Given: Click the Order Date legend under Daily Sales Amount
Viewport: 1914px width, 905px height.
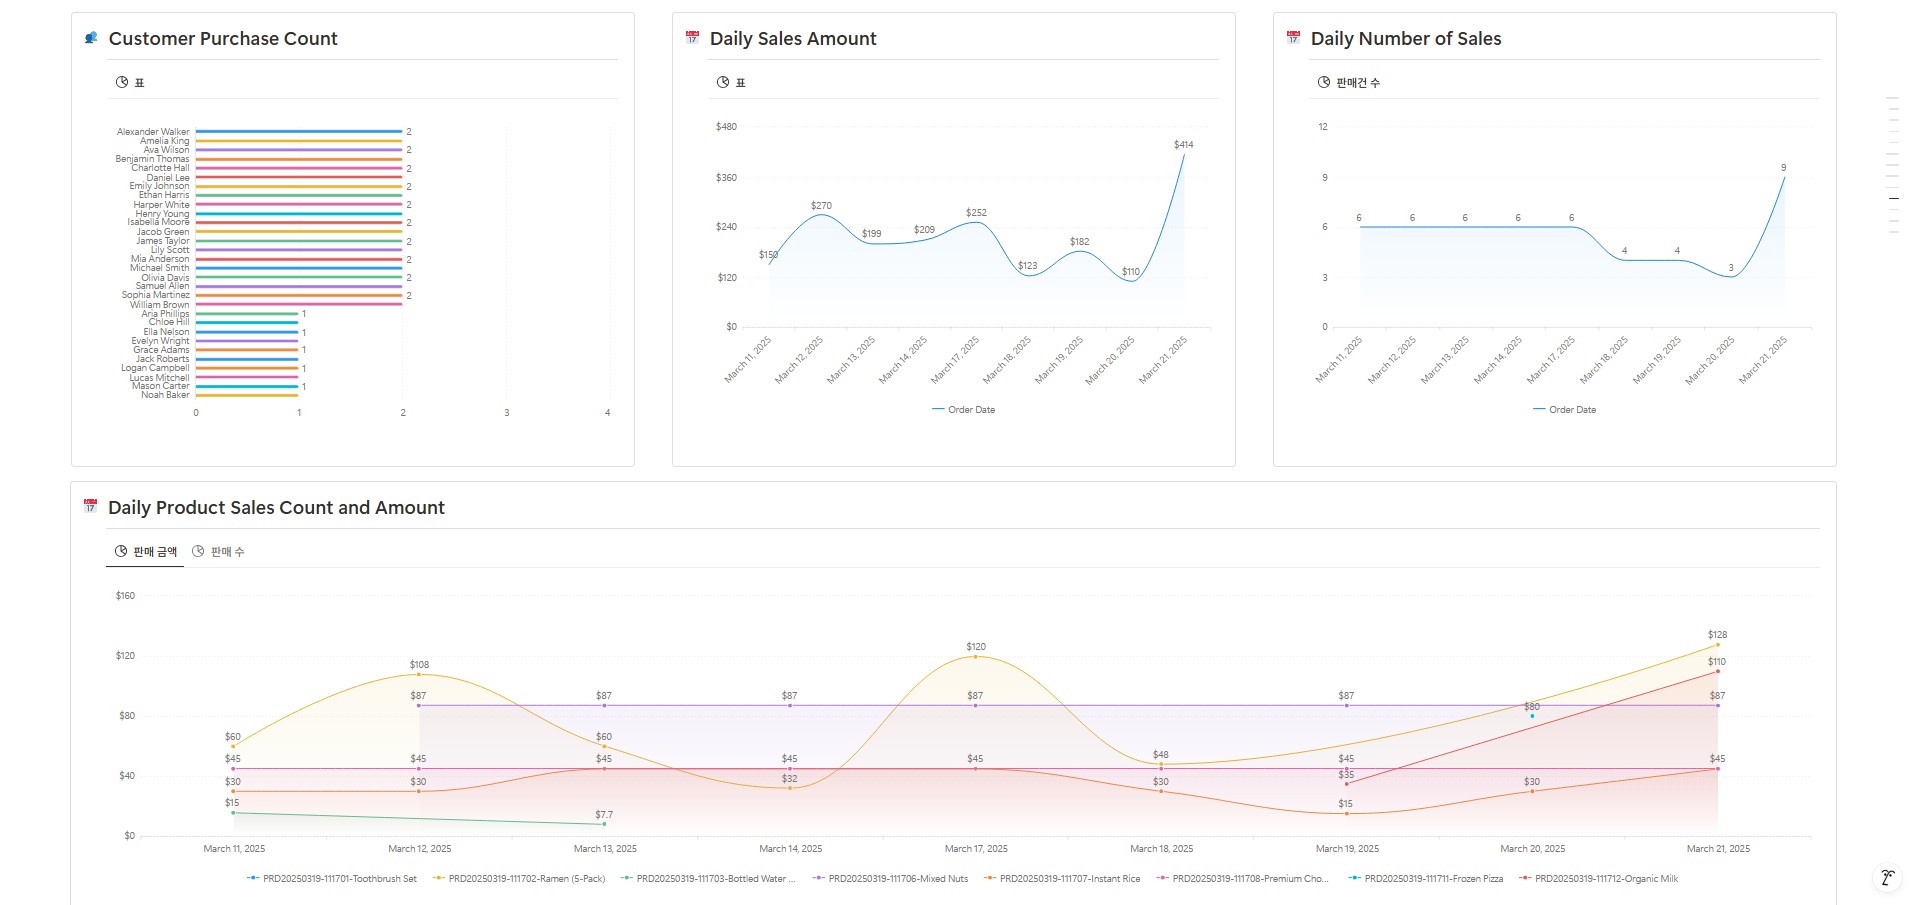Looking at the screenshot, I should 963,410.
